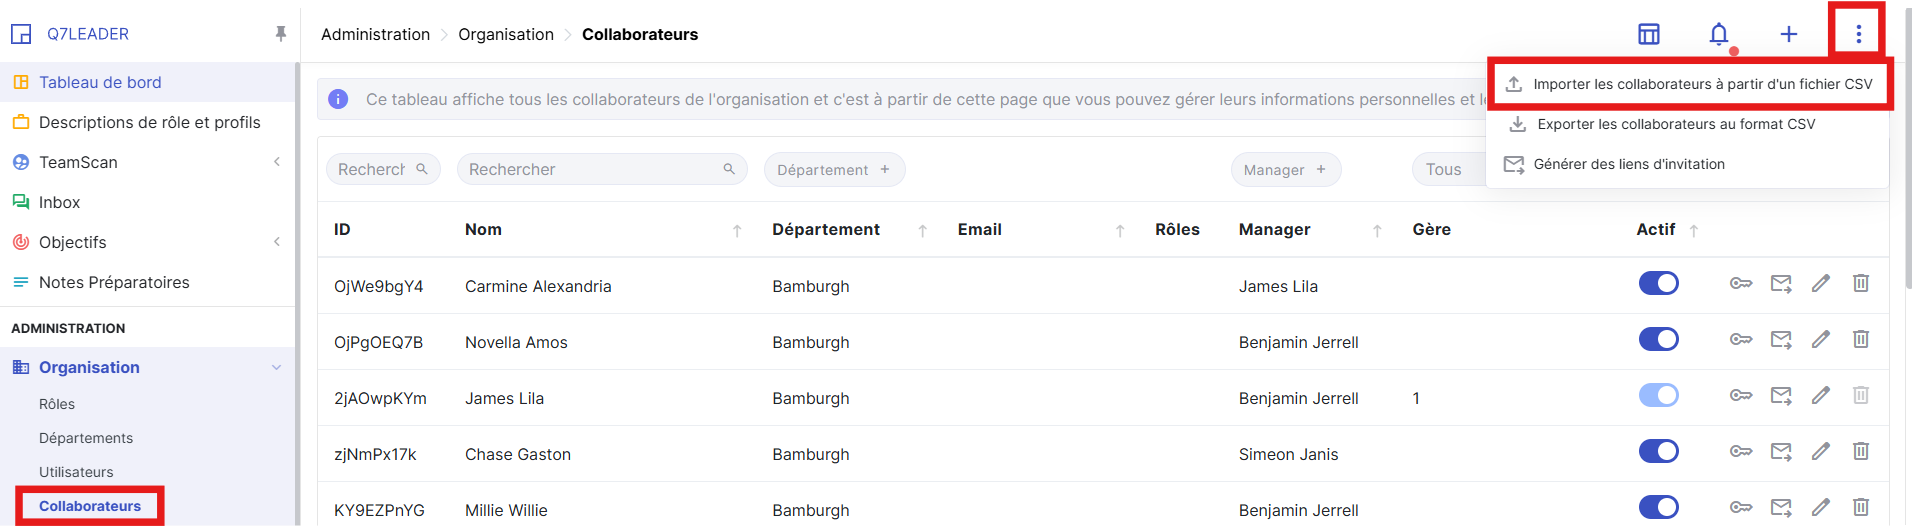Open the Département filter dropdown
Viewport: 1912px width, 526px height.
pos(833,170)
